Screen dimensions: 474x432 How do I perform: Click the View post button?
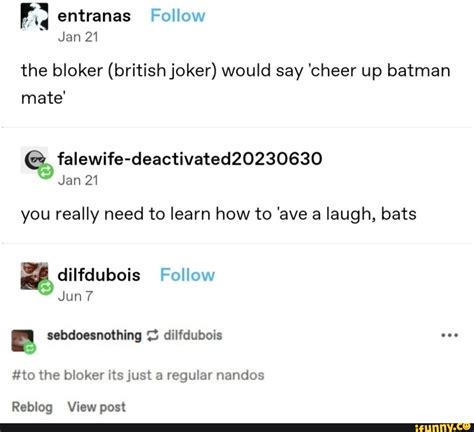point(97,407)
